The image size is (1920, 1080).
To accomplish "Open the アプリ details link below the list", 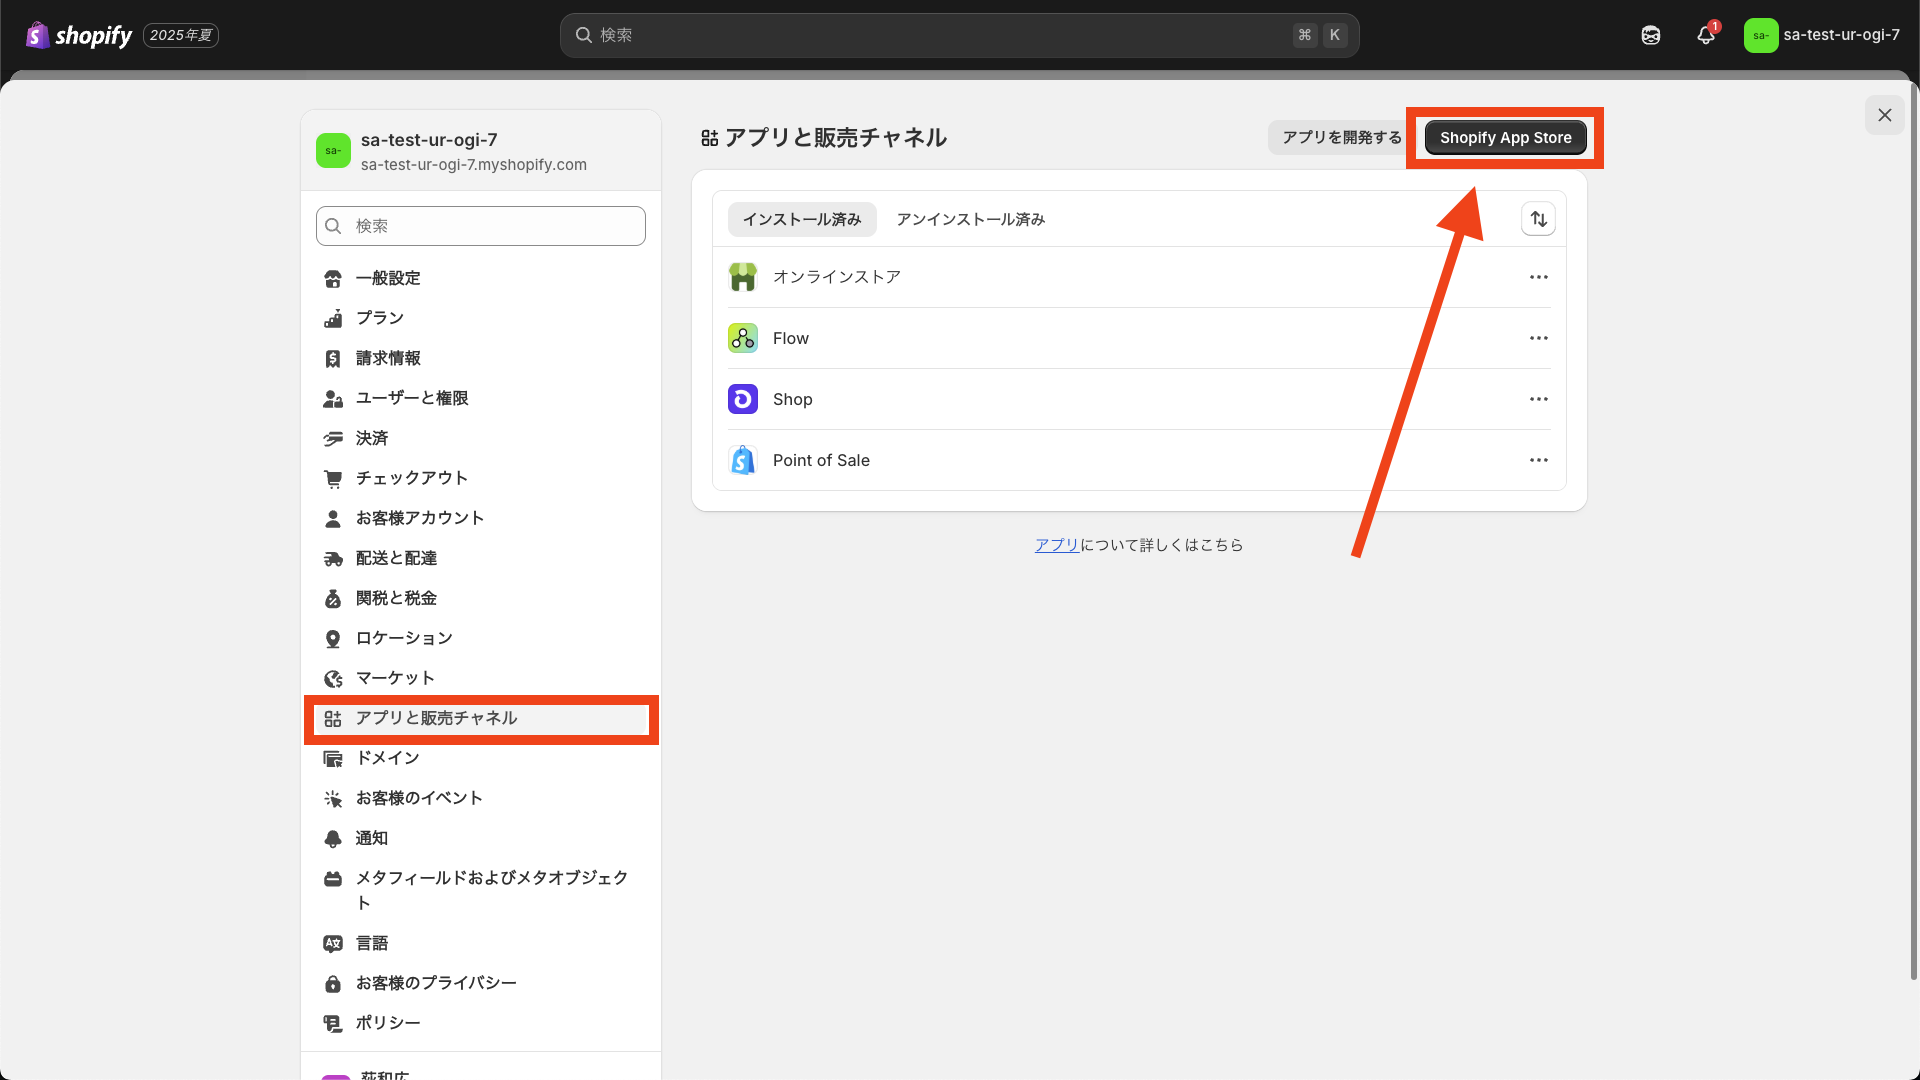I will (1056, 545).
